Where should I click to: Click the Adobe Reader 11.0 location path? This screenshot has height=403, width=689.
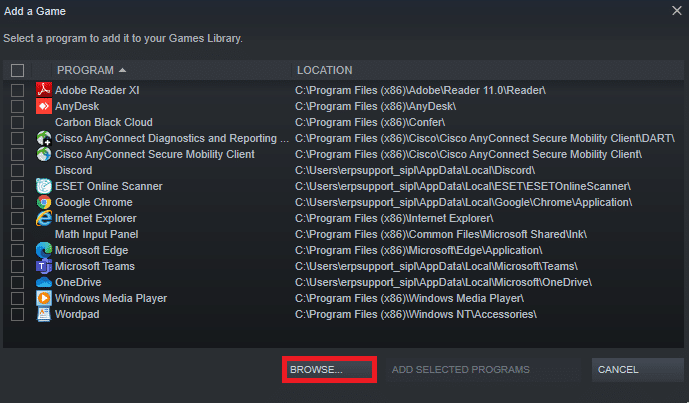(x=420, y=90)
